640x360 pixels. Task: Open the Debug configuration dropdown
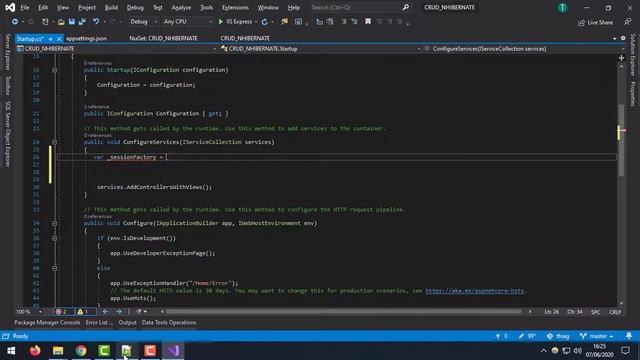(x=144, y=22)
